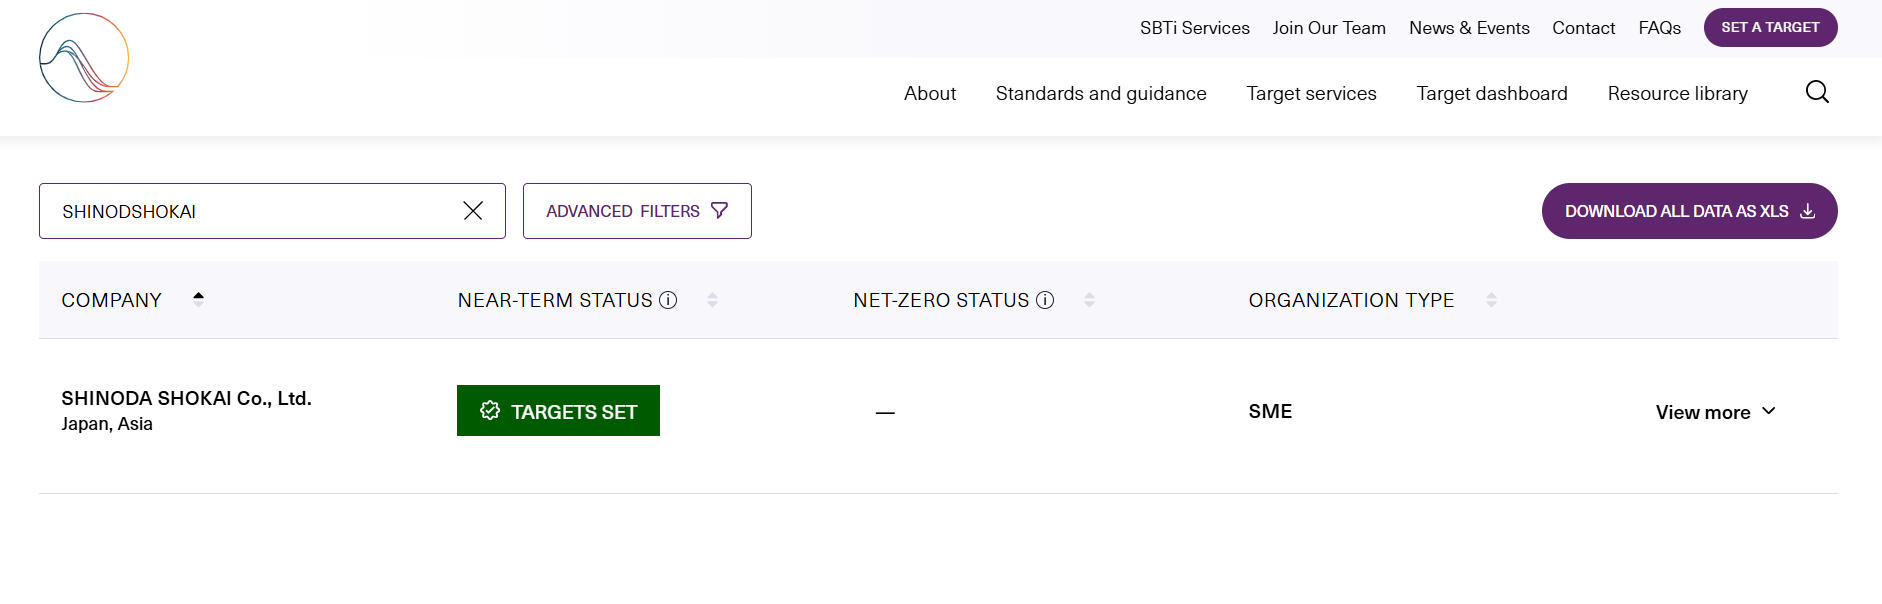
Task: Sort by Company column arrow
Action: coord(198,299)
